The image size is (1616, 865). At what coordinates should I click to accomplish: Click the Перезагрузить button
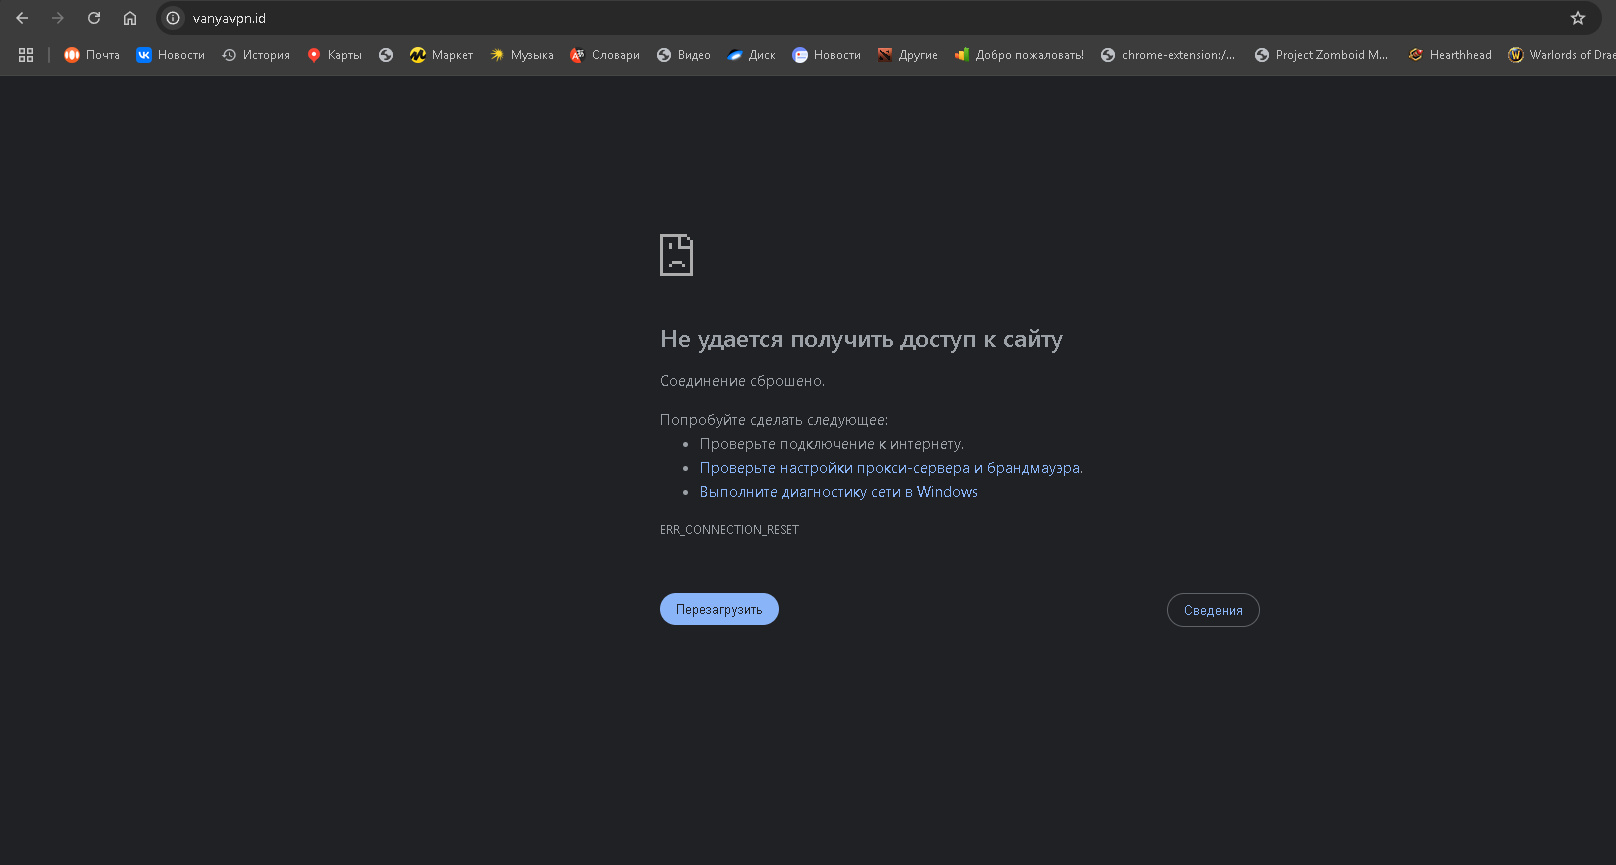click(x=719, y=609)
